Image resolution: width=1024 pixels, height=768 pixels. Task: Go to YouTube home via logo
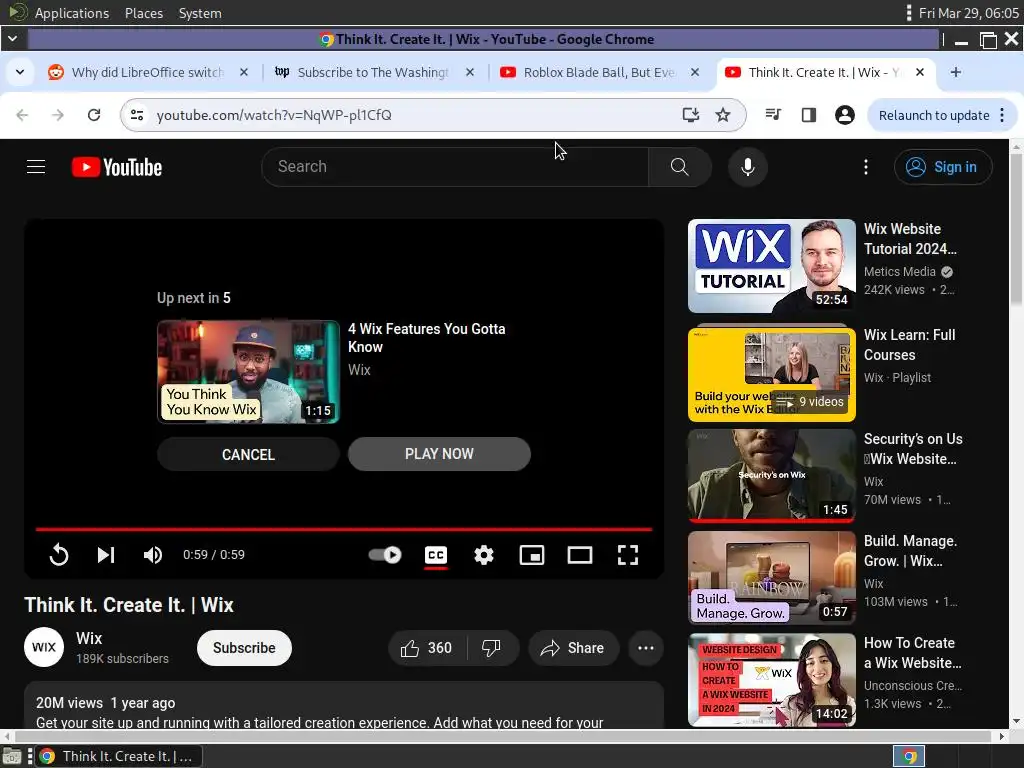click(x=117, y=167)
